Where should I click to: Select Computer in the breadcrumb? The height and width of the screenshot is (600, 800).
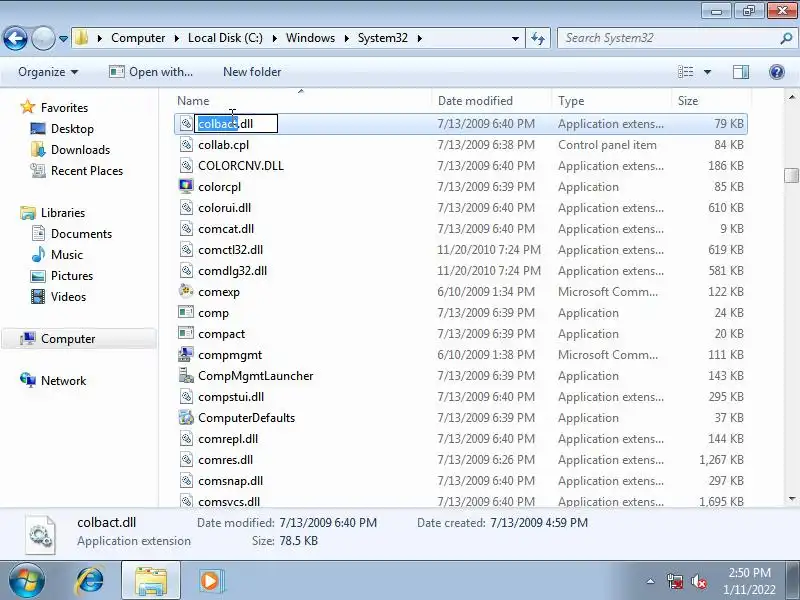pos(138,38)
